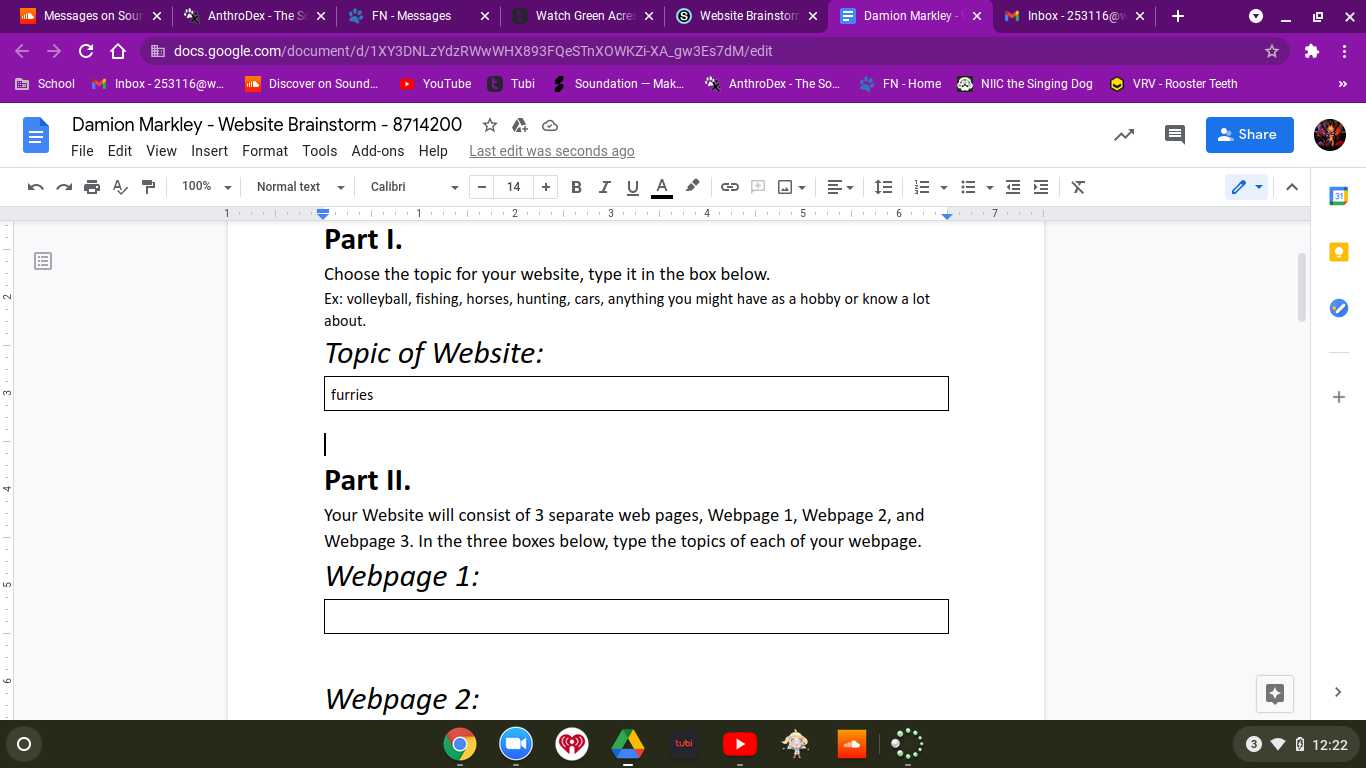
Task: Open the Editing mode pencil dropdown
Action: (1247, 187)
